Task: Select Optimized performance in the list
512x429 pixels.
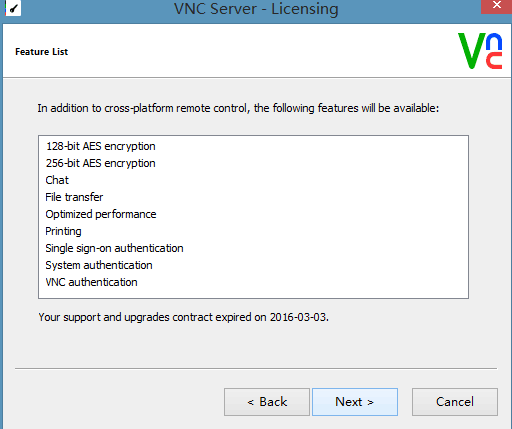Action: [x=101, y=214]
